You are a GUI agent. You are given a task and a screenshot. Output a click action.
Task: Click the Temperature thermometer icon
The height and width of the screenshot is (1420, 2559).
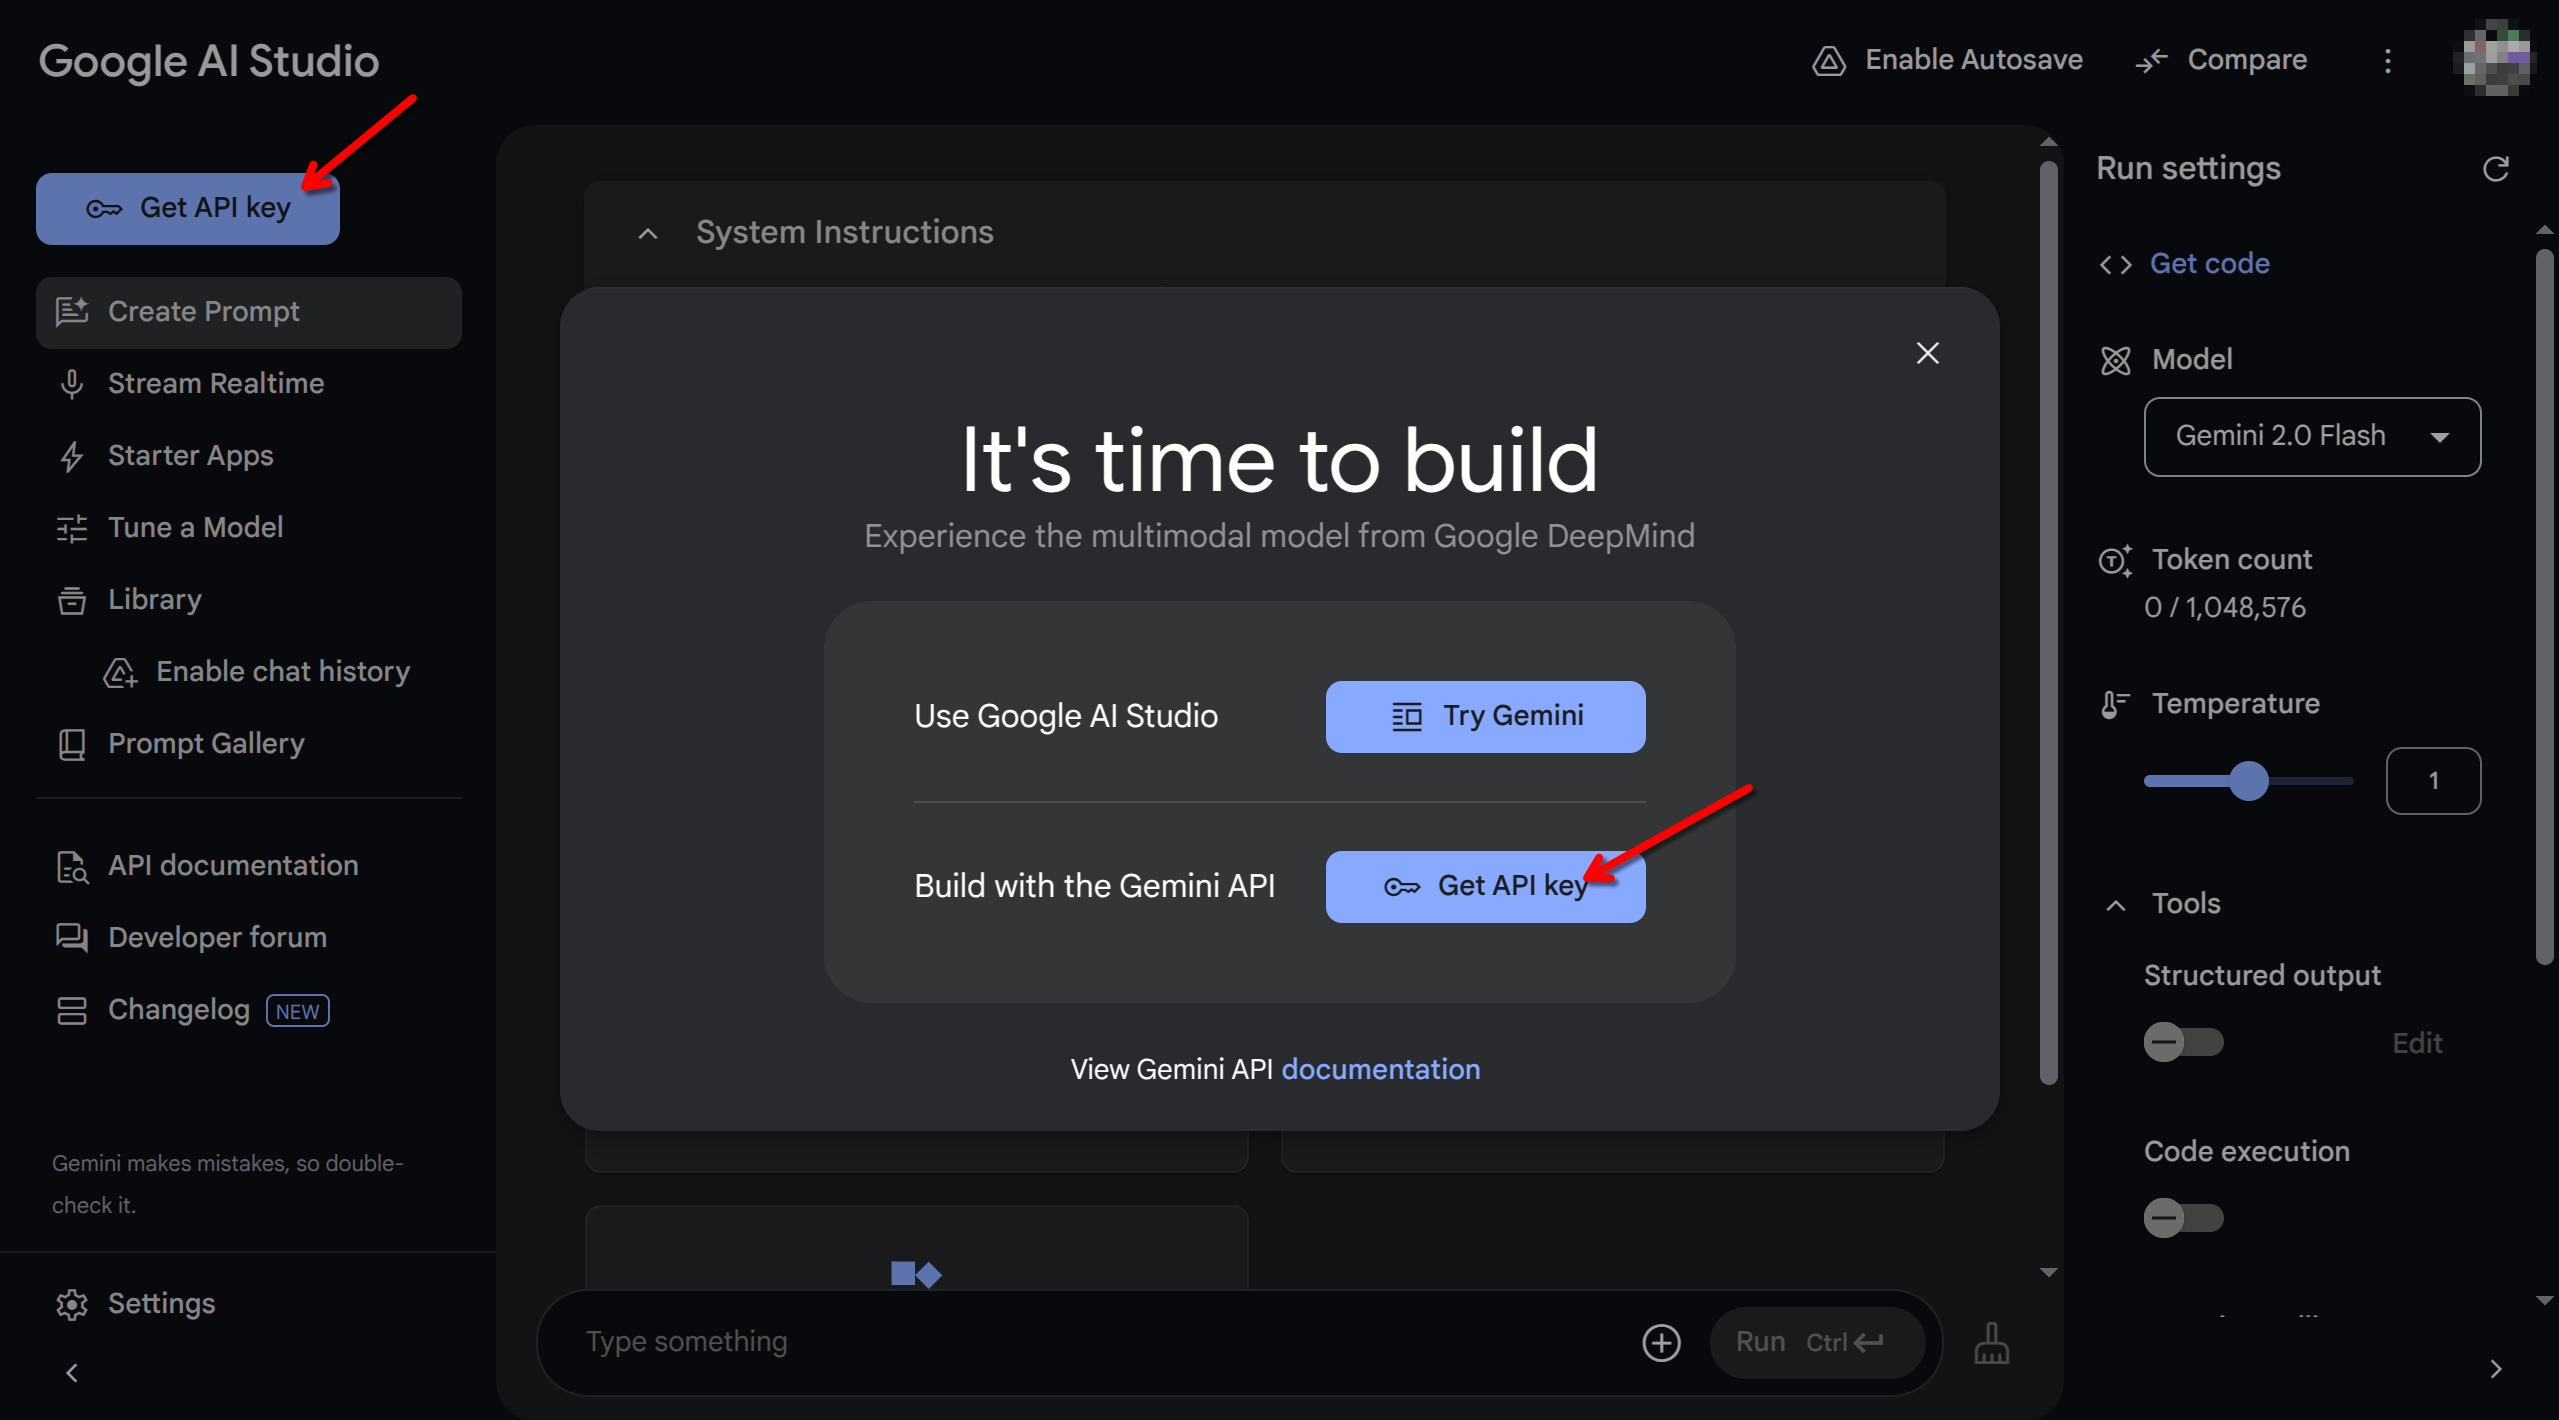[x=2115, y=705]
